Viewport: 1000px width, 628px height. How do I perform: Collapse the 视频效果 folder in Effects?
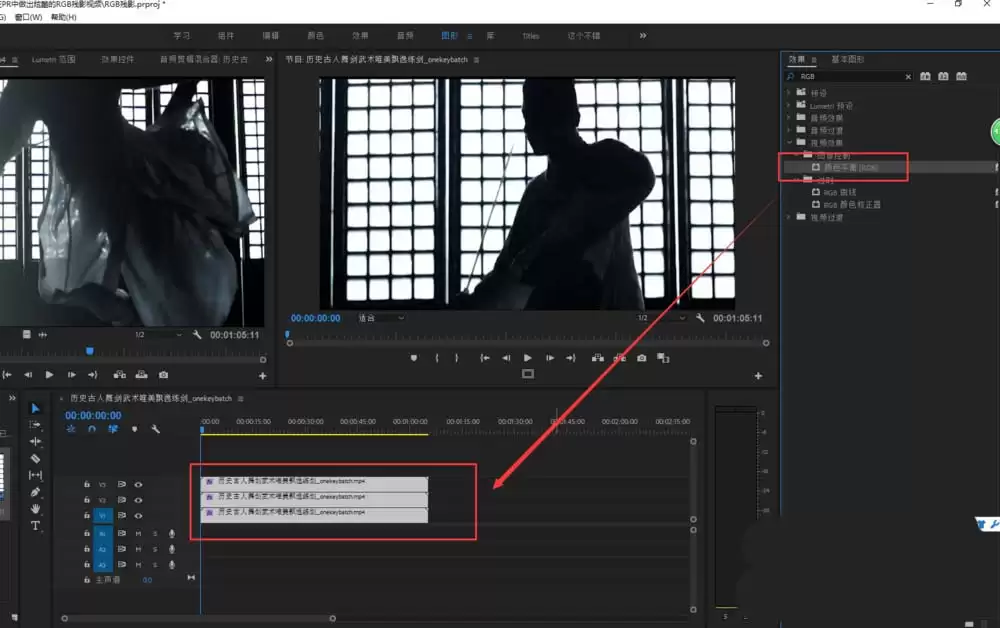[790, 143]
